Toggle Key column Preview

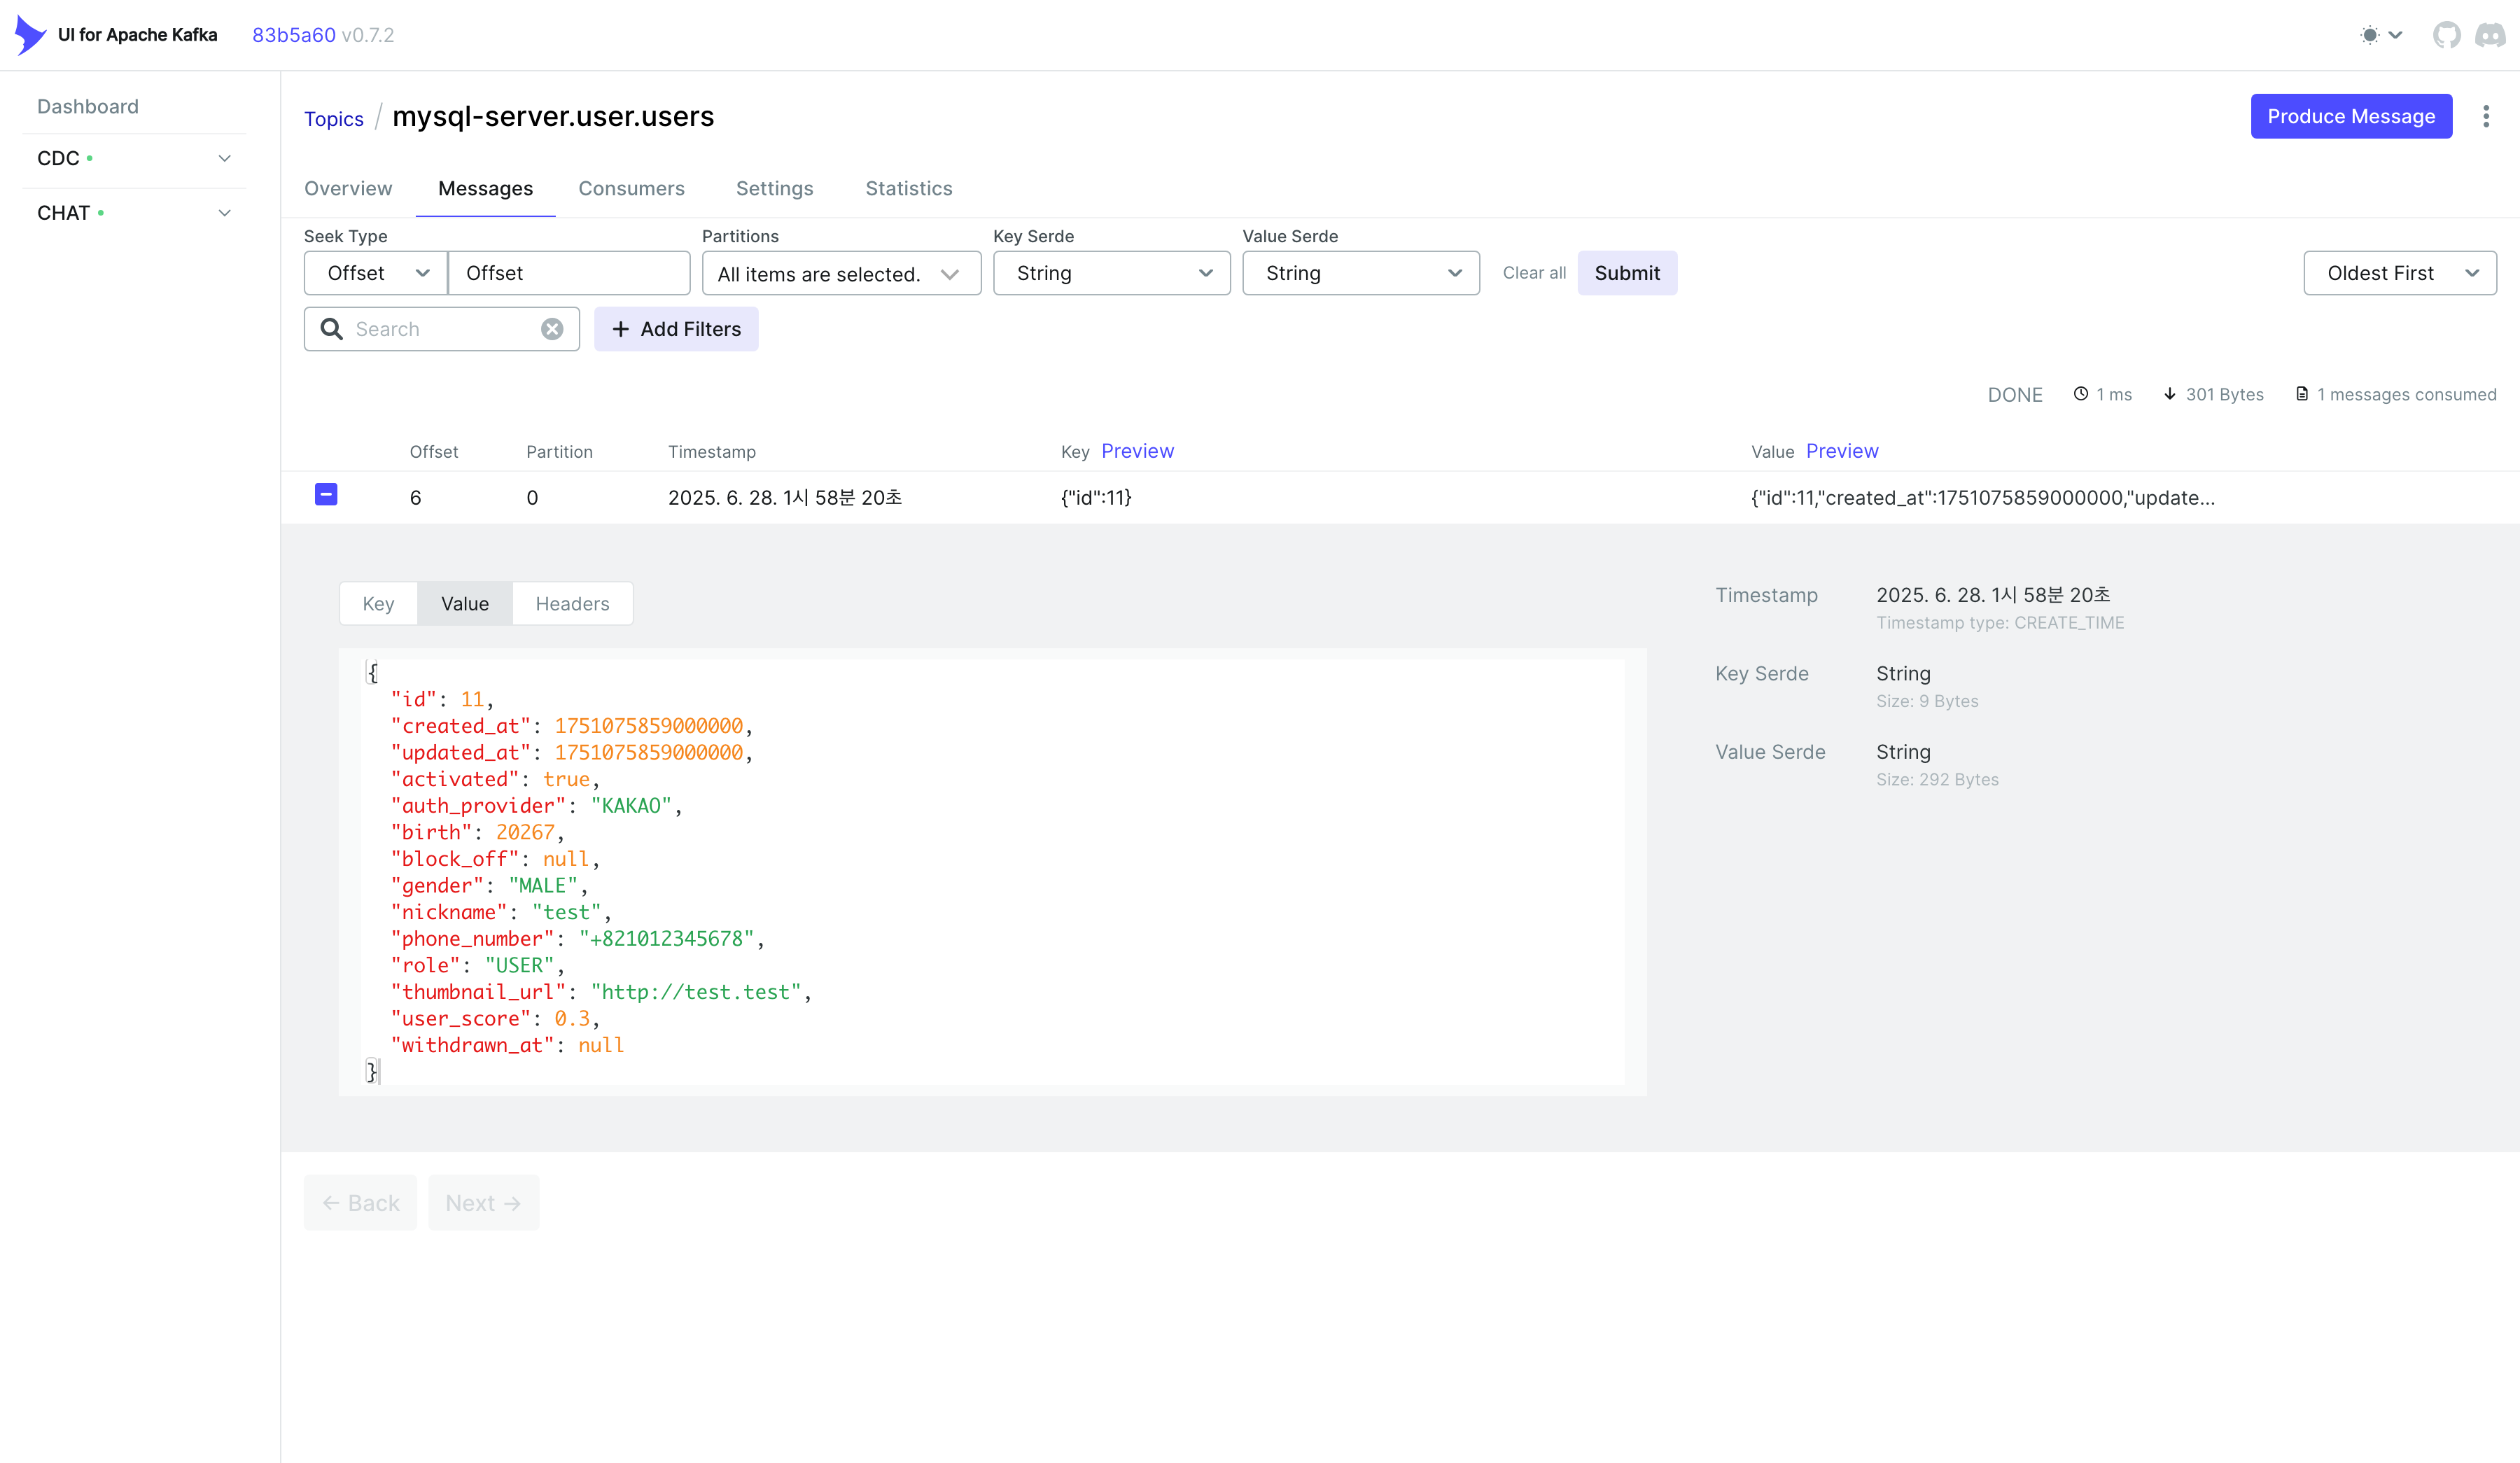click(x=1137, y=451)
